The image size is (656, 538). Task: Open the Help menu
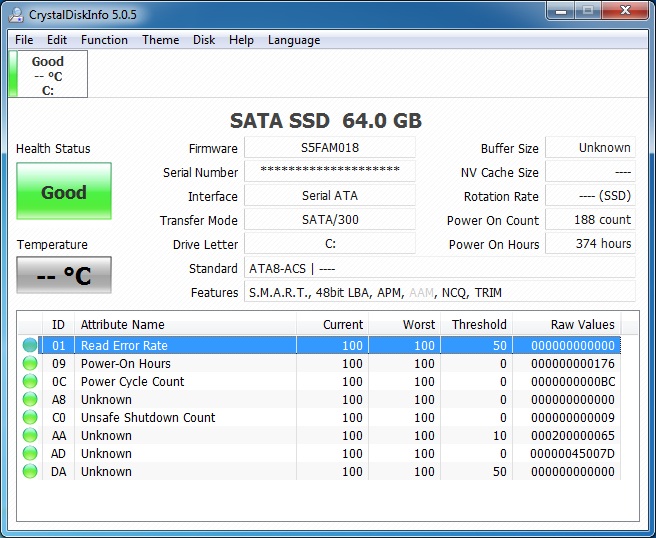point(241,40)
